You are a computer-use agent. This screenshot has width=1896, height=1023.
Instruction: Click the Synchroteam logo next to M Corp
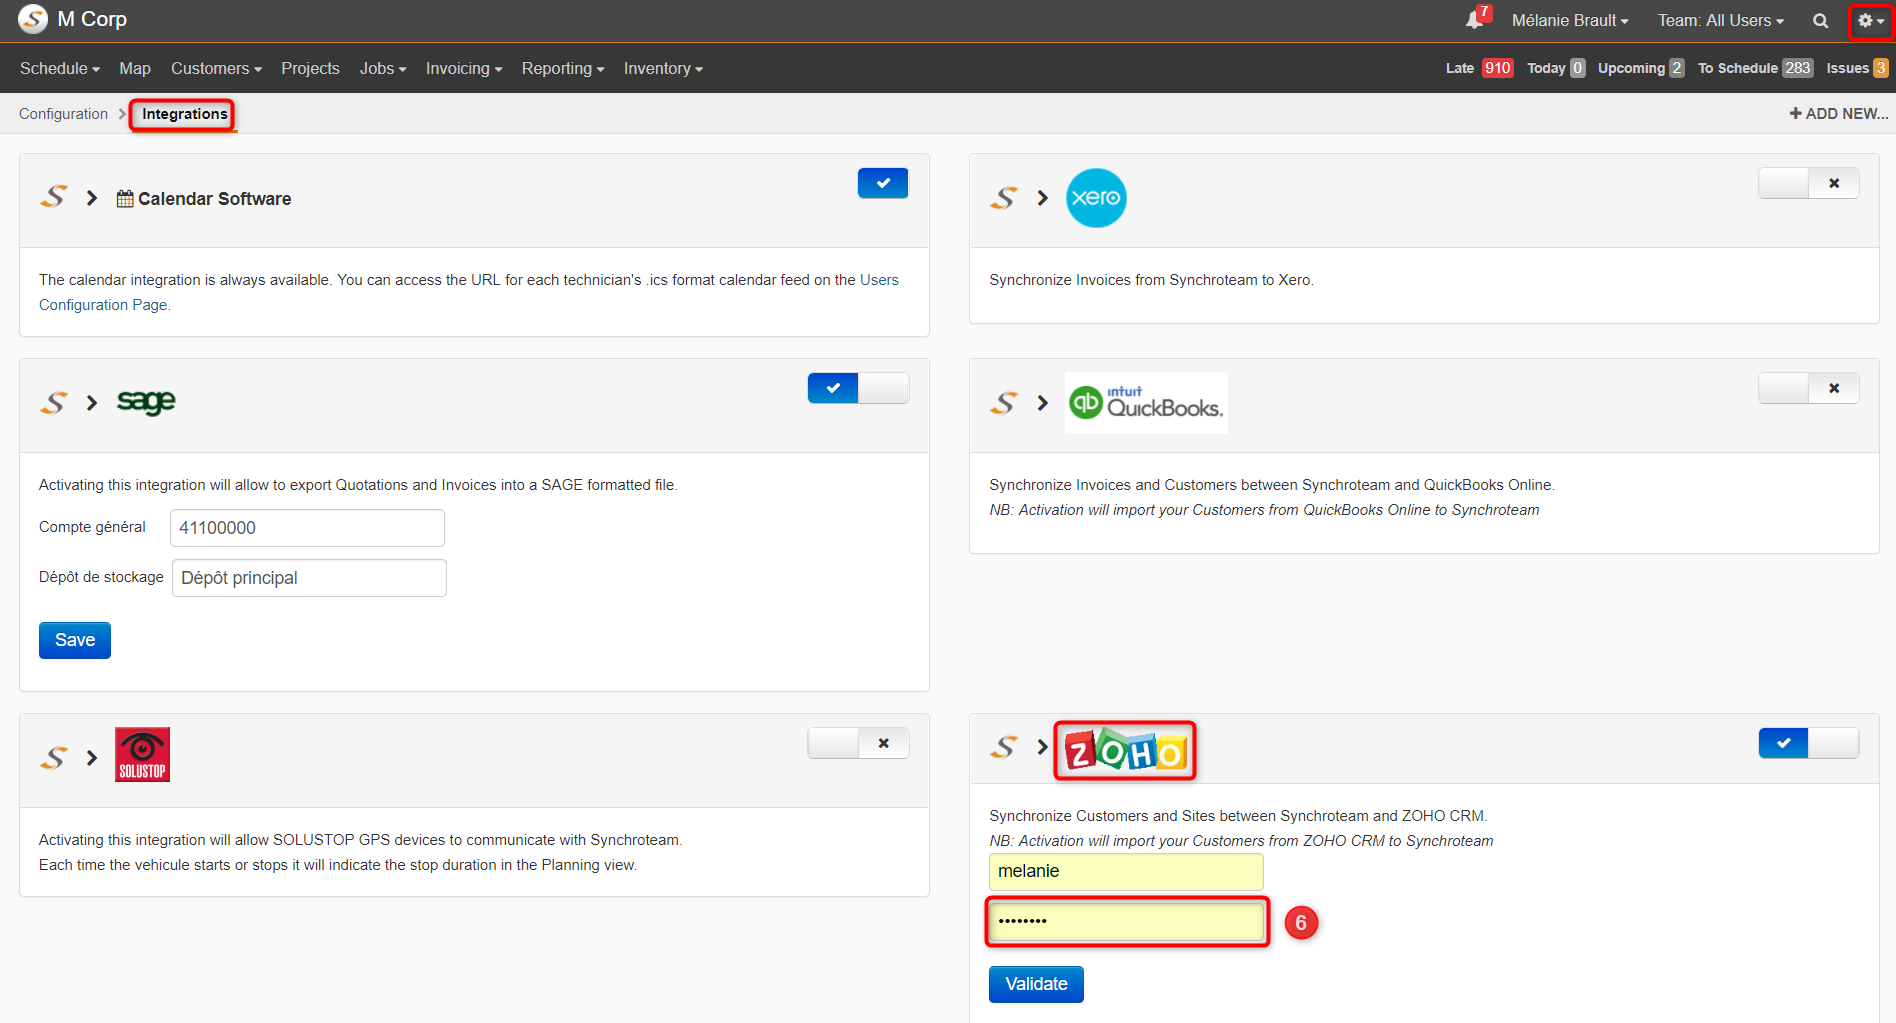pos(32,19)
